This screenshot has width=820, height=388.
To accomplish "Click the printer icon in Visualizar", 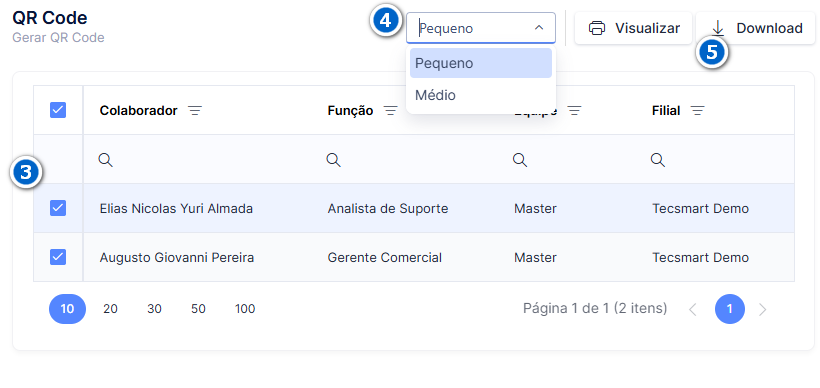I will [x=597, y=28].
